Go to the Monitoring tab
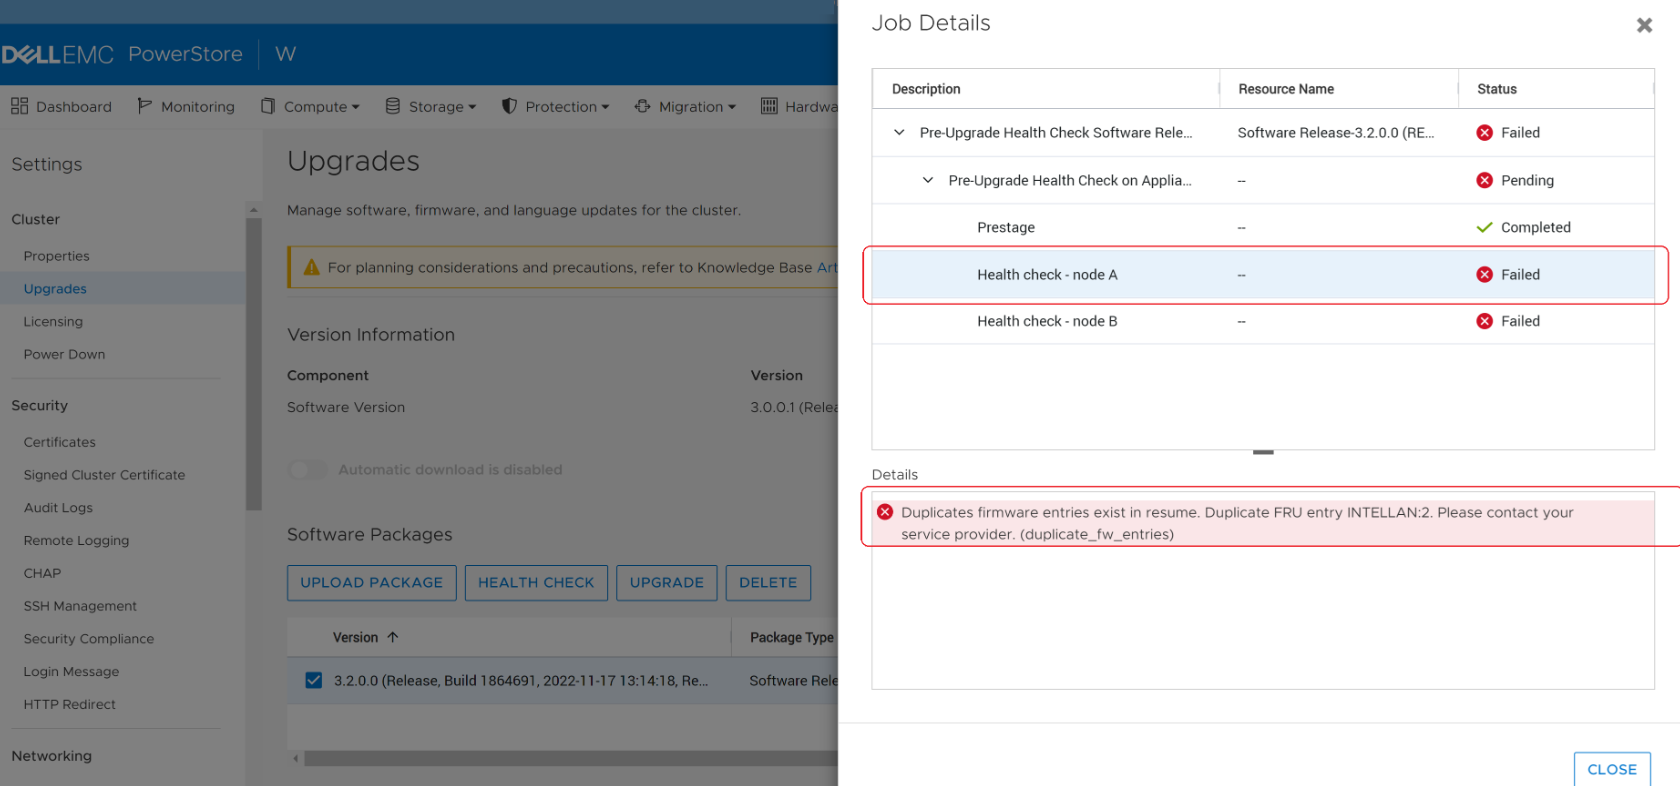The image size is (1680, 786). click(x=186, y=106)
